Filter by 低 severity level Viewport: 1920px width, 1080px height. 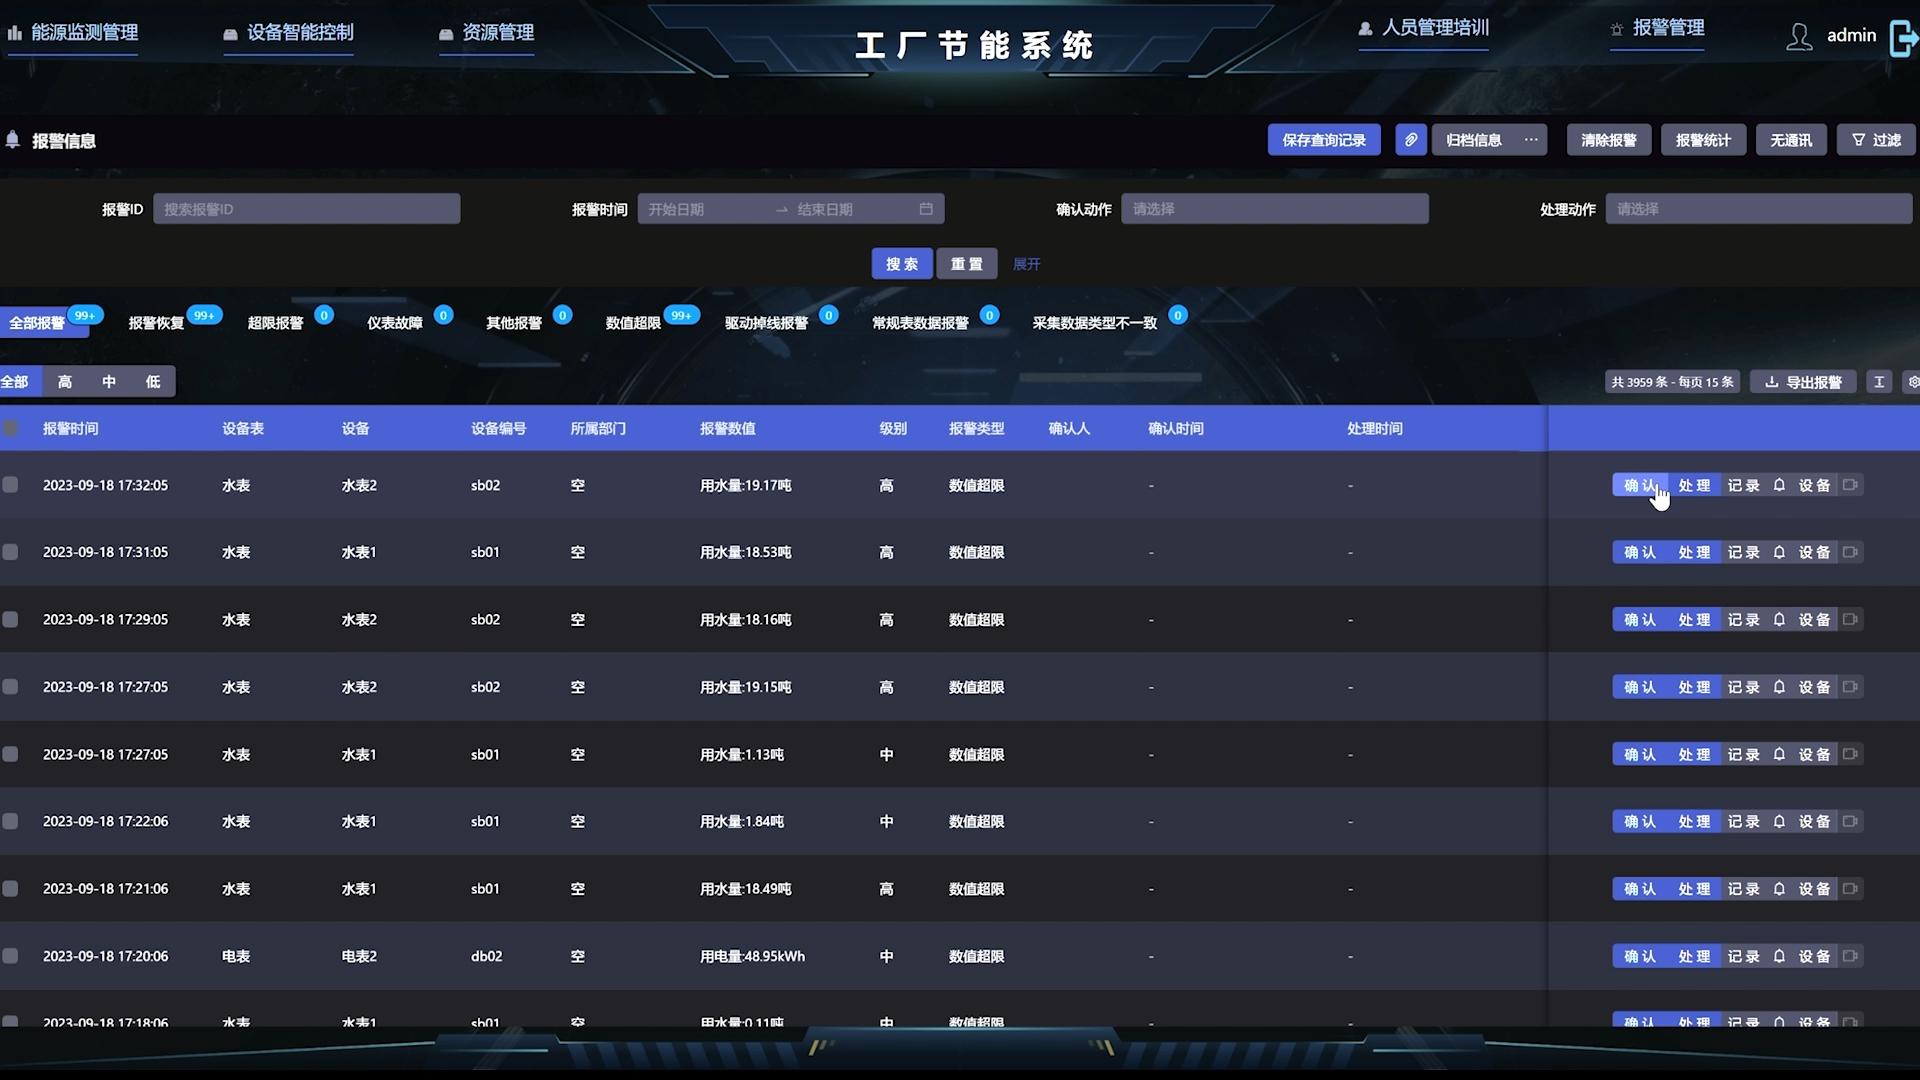point(153,381)
